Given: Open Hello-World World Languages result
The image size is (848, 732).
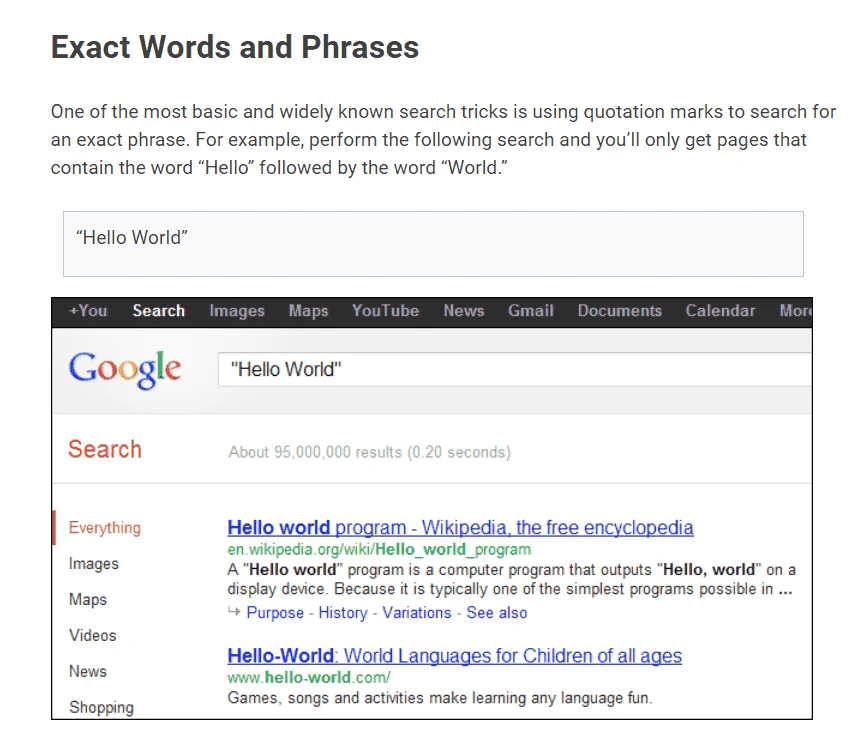Looking at the screenshot, I should click(454, 656).
